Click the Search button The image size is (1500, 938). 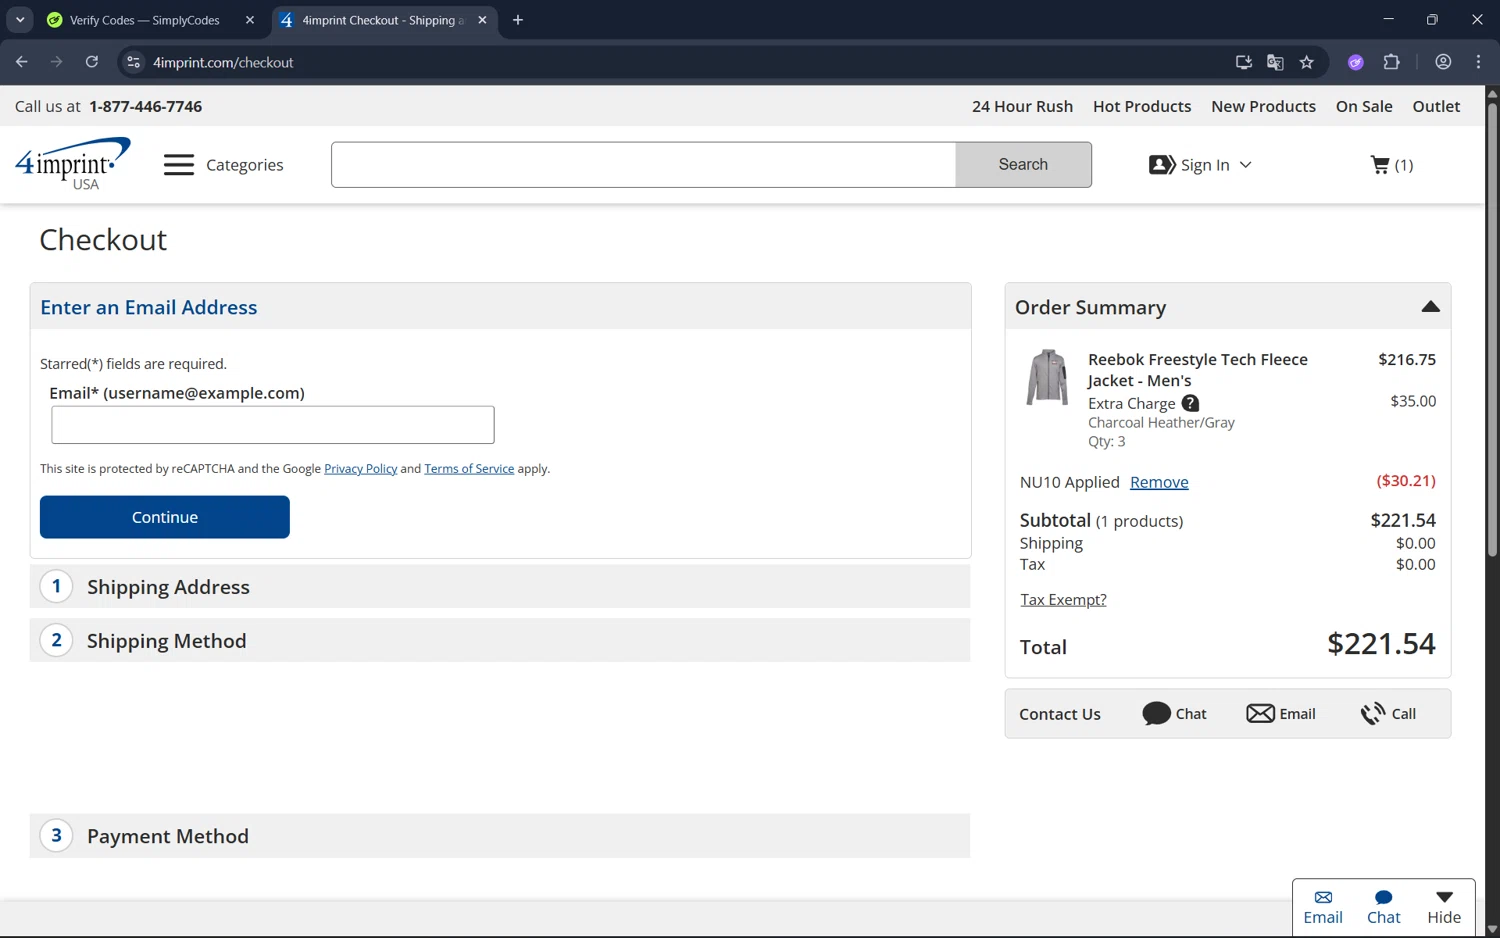point(1023,164)
